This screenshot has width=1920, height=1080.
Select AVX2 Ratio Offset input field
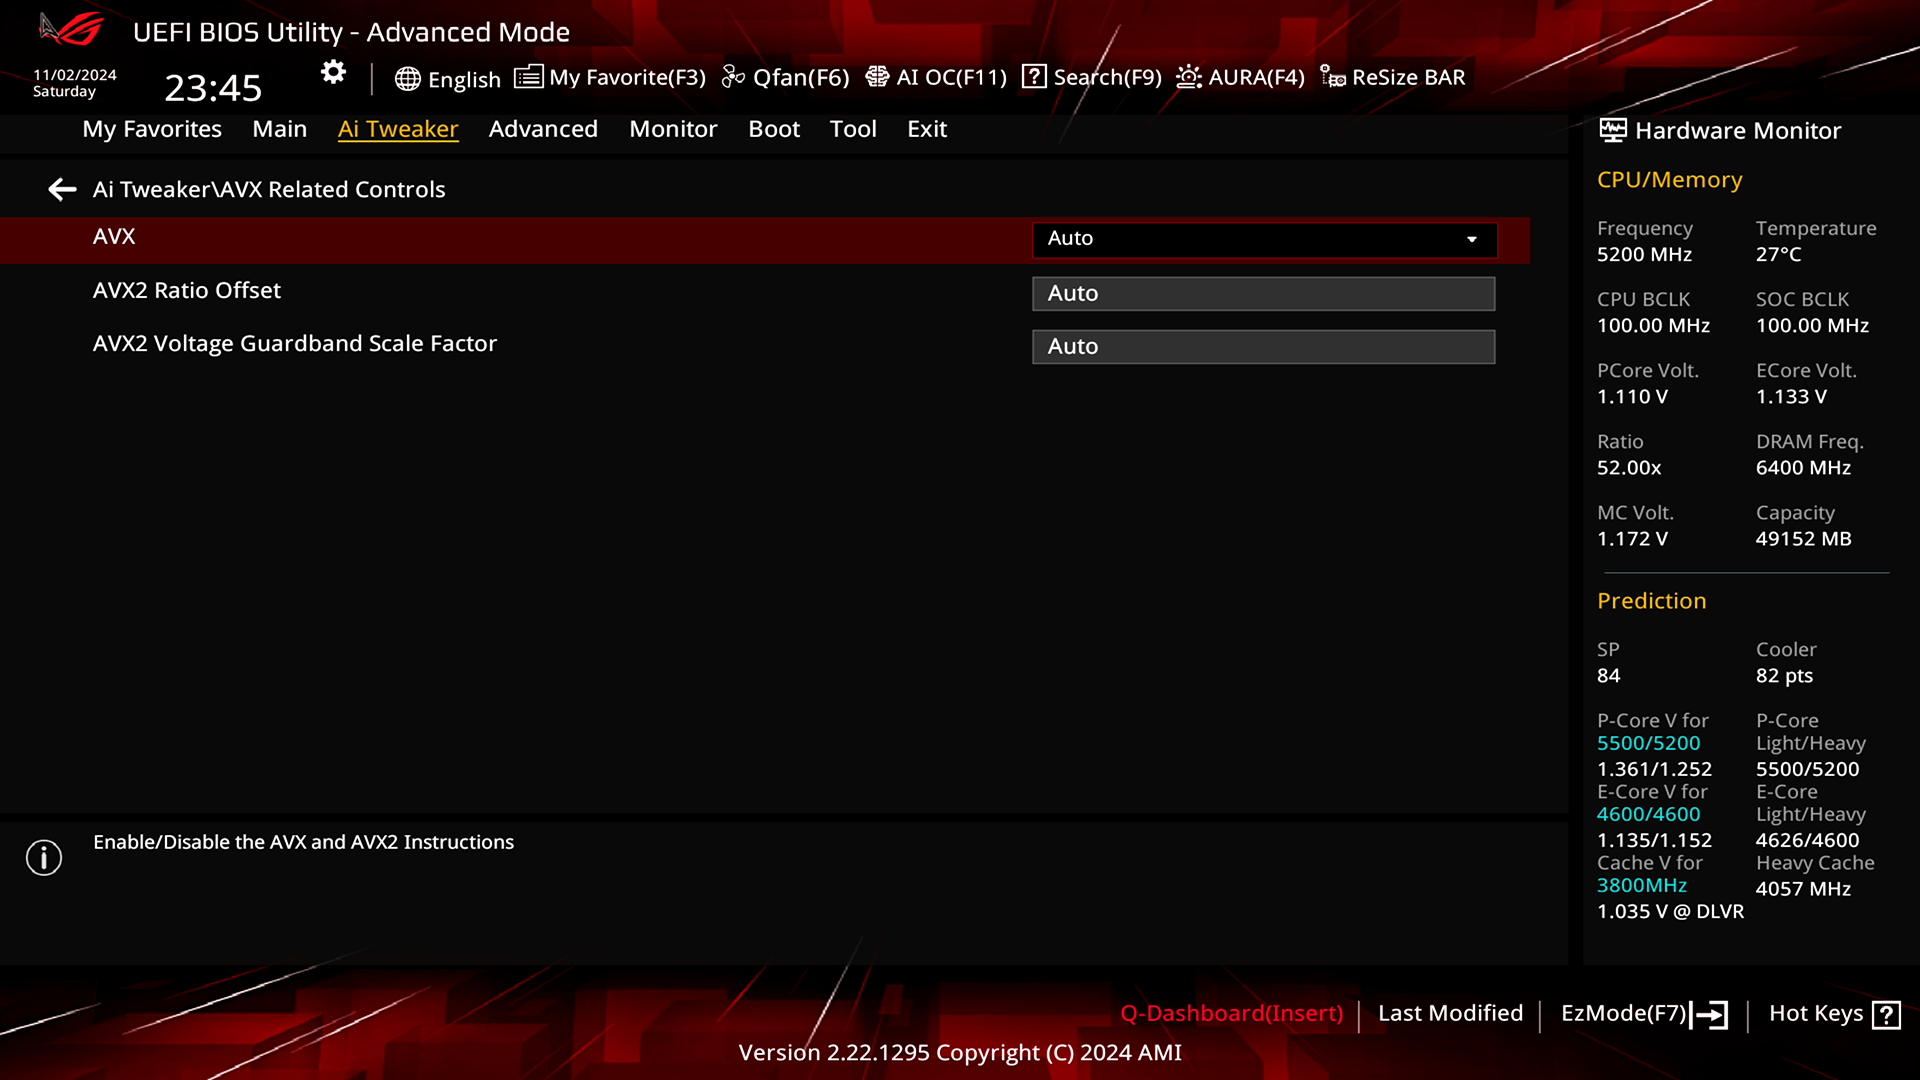coord(1263,293)
